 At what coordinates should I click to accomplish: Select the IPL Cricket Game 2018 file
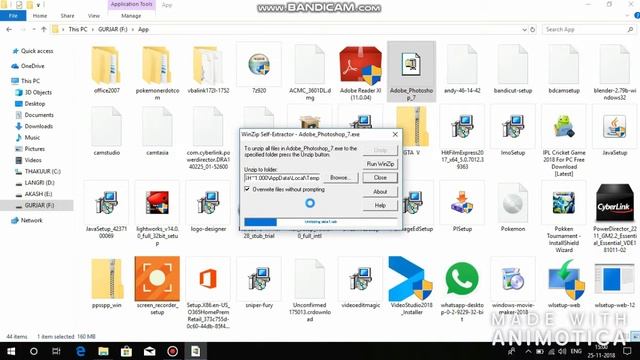pyautogui.click(x=564, y=142)
